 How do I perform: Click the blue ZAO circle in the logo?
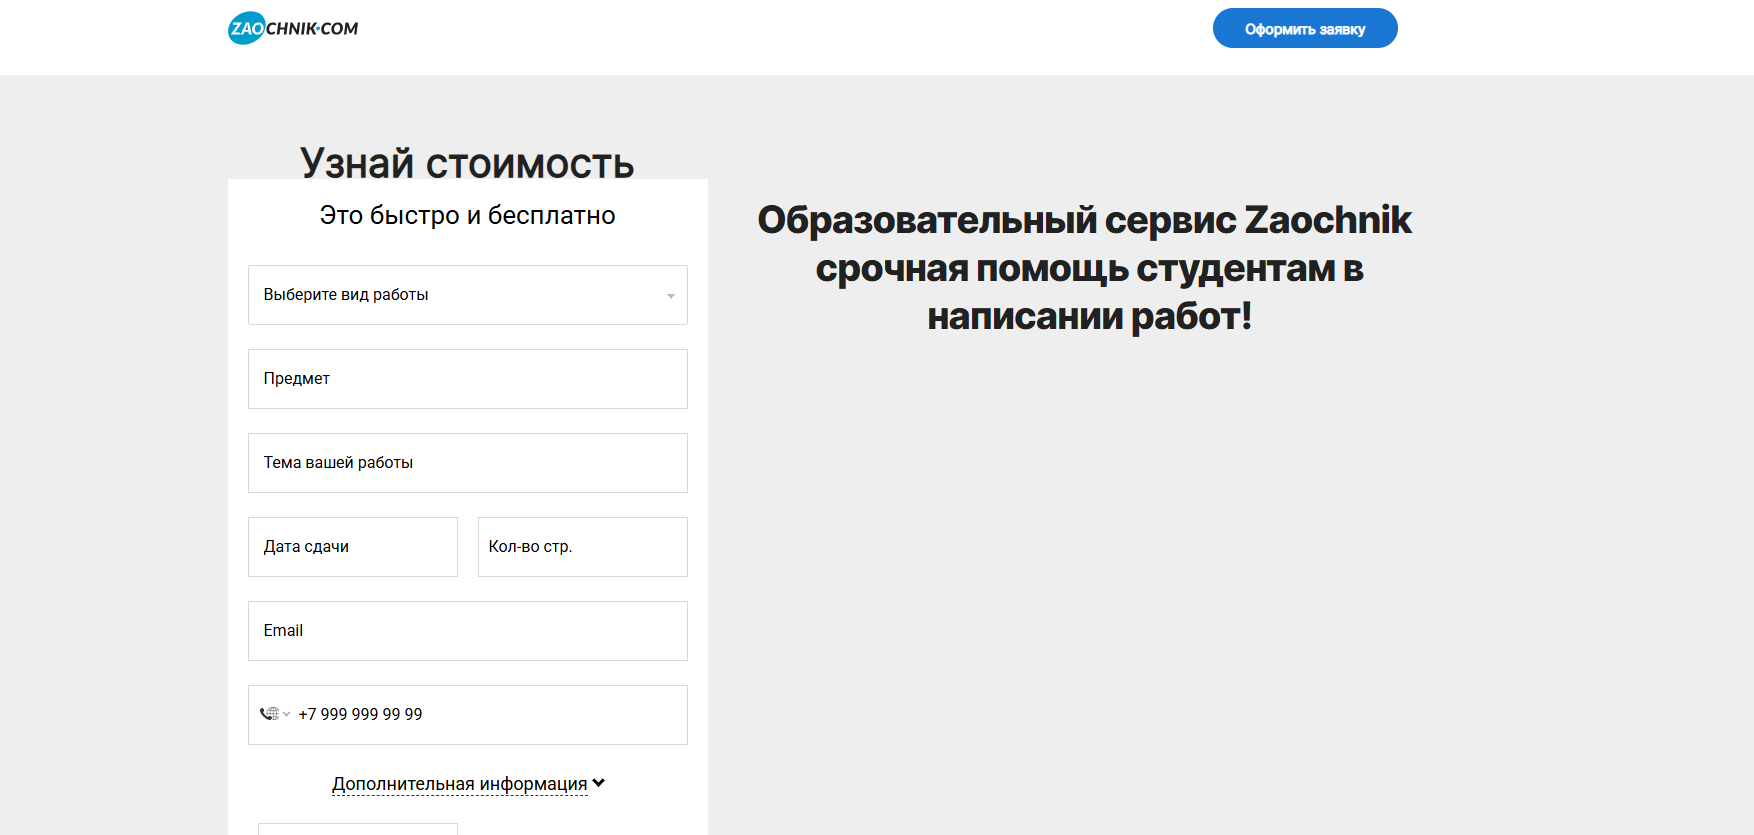[x=246, y=28]
